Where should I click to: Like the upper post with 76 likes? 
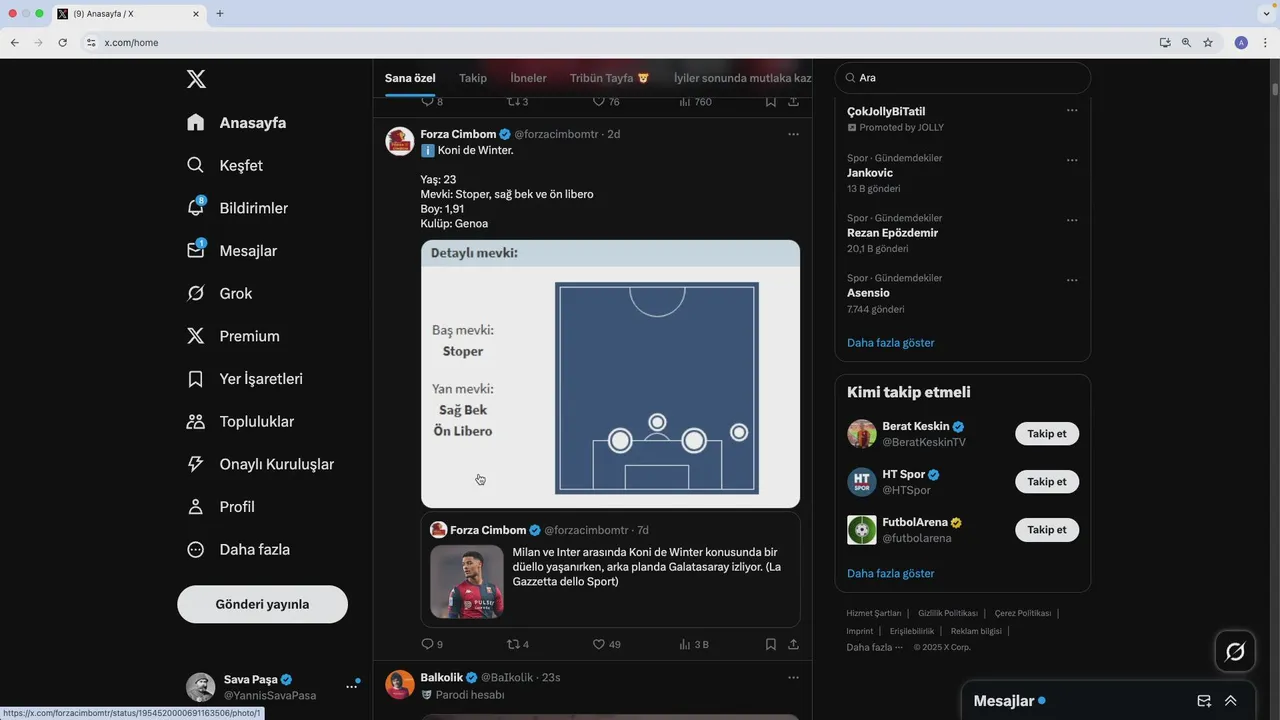pyautogui.click(x=606, y=101)
